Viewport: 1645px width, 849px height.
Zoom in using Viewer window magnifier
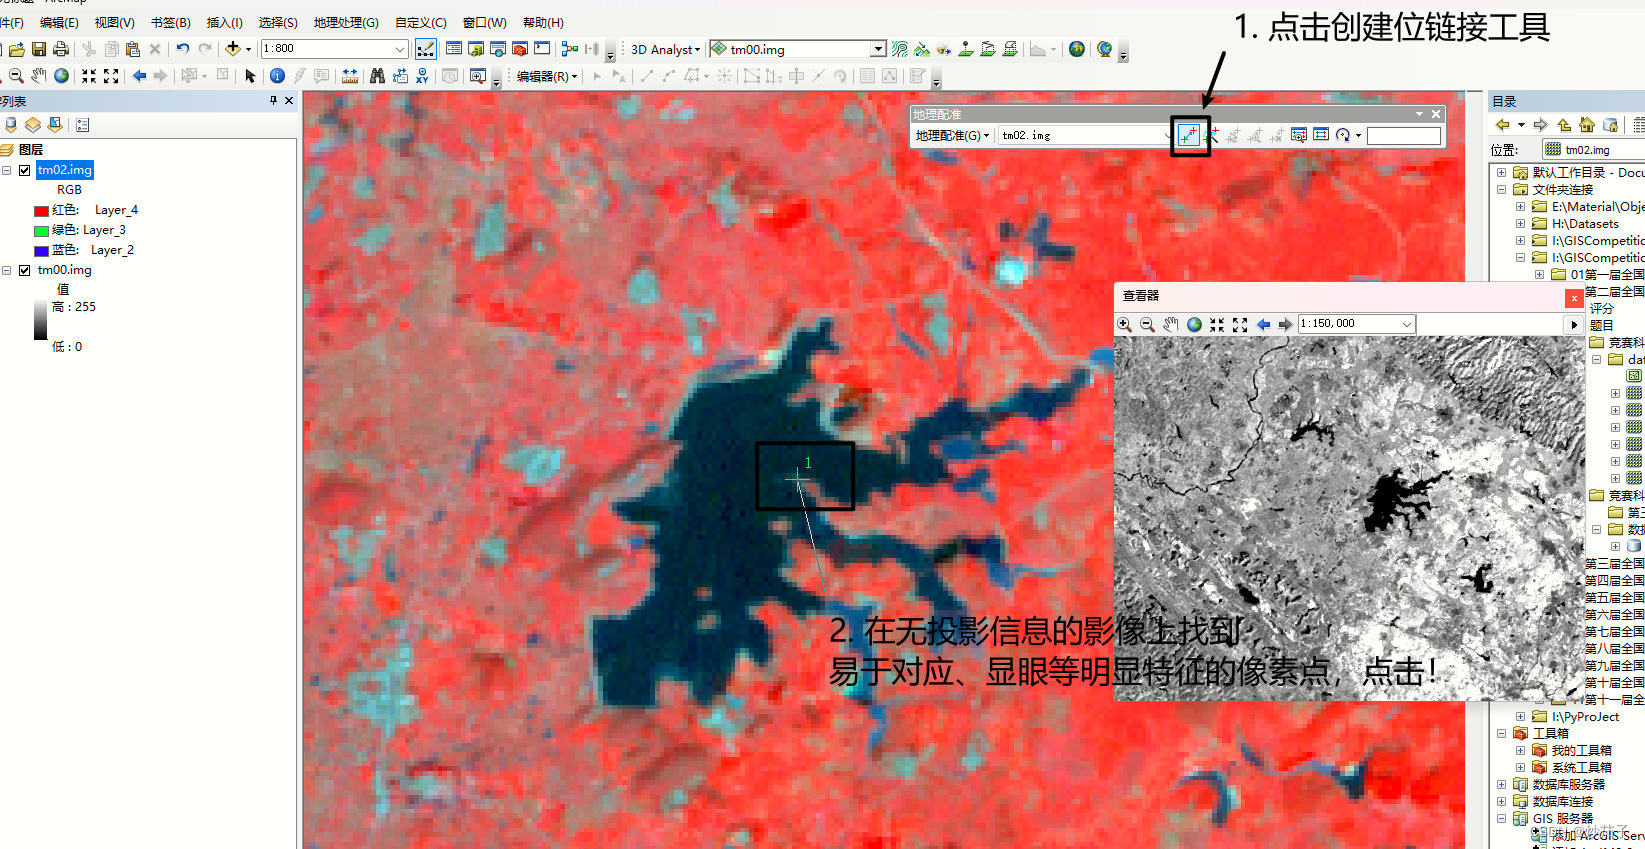pyautogui.click(x=1125, y=324)
